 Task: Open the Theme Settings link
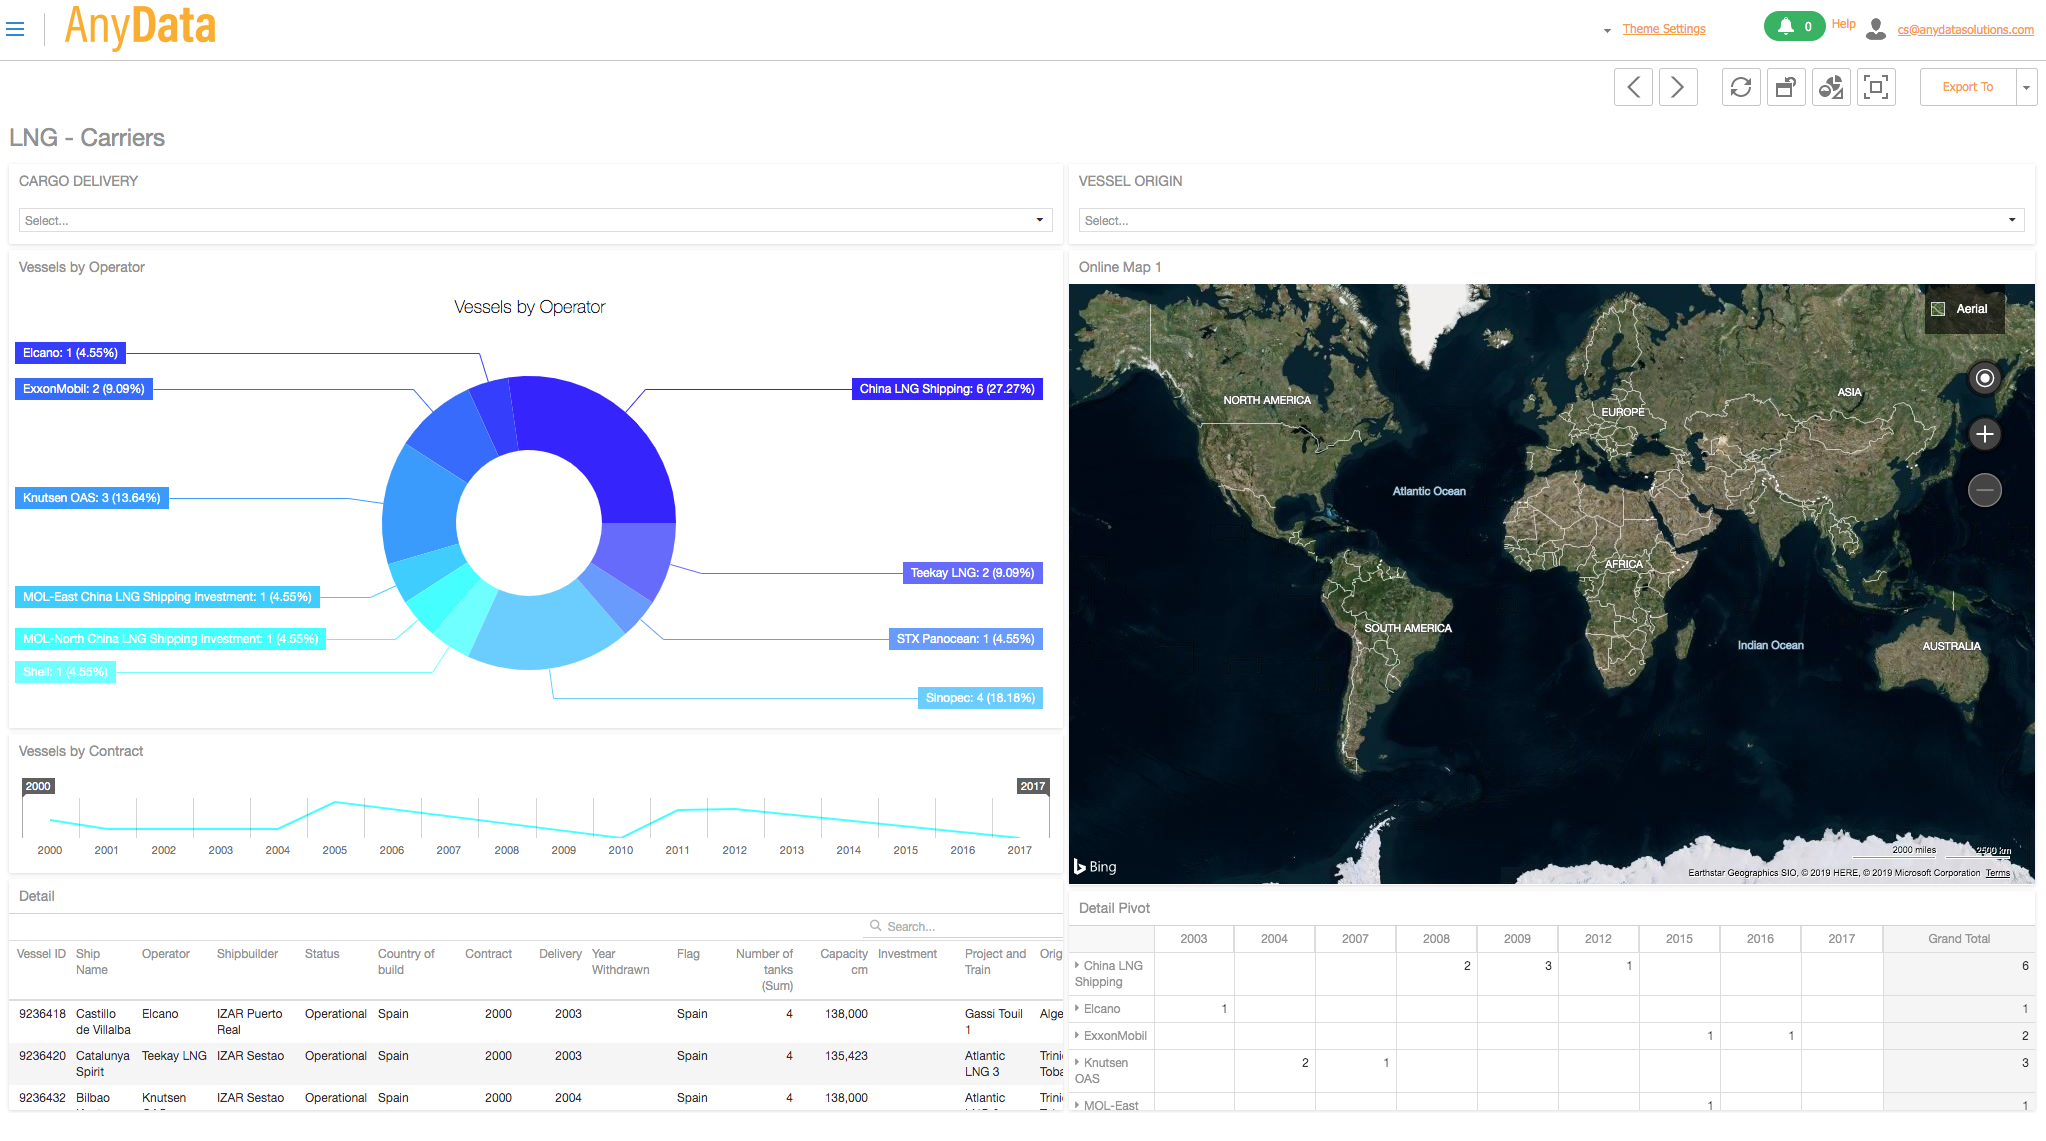(x=1664, y=29)
